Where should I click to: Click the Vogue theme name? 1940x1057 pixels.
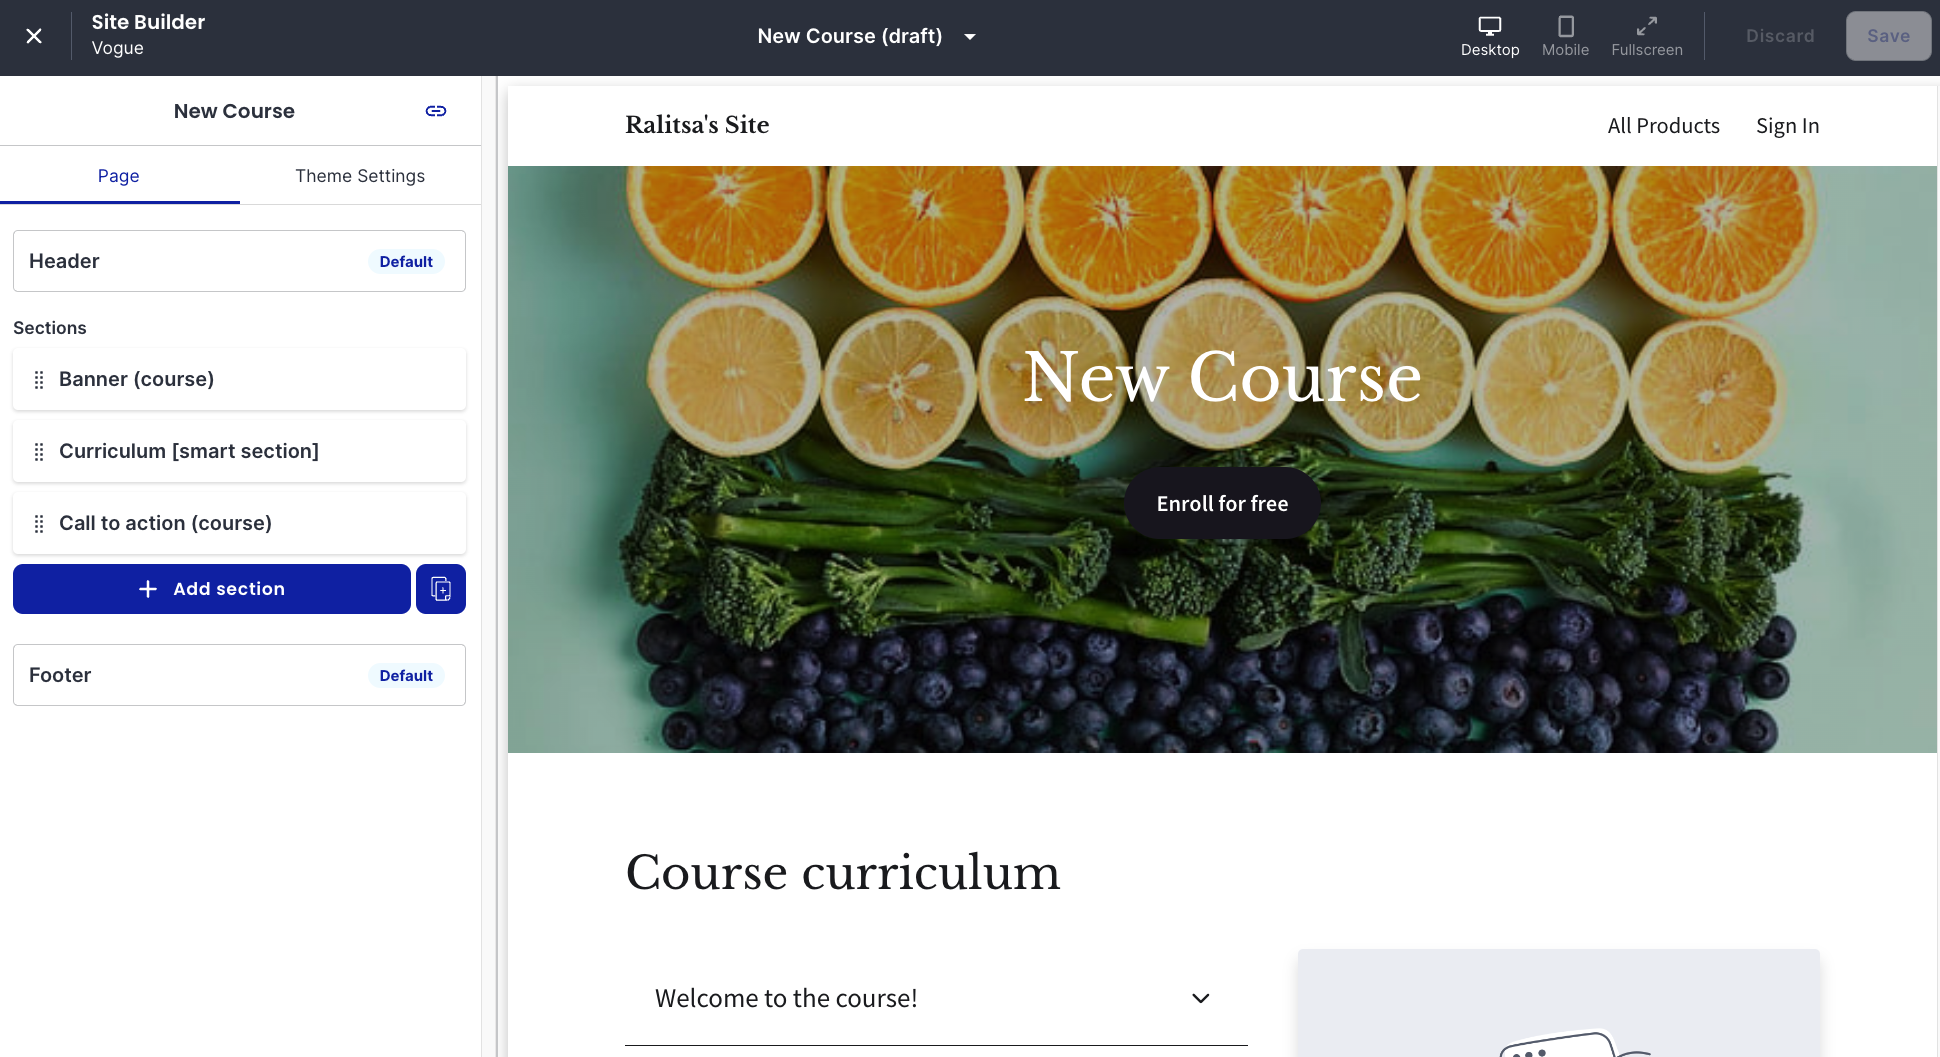(x=118, y=48)
